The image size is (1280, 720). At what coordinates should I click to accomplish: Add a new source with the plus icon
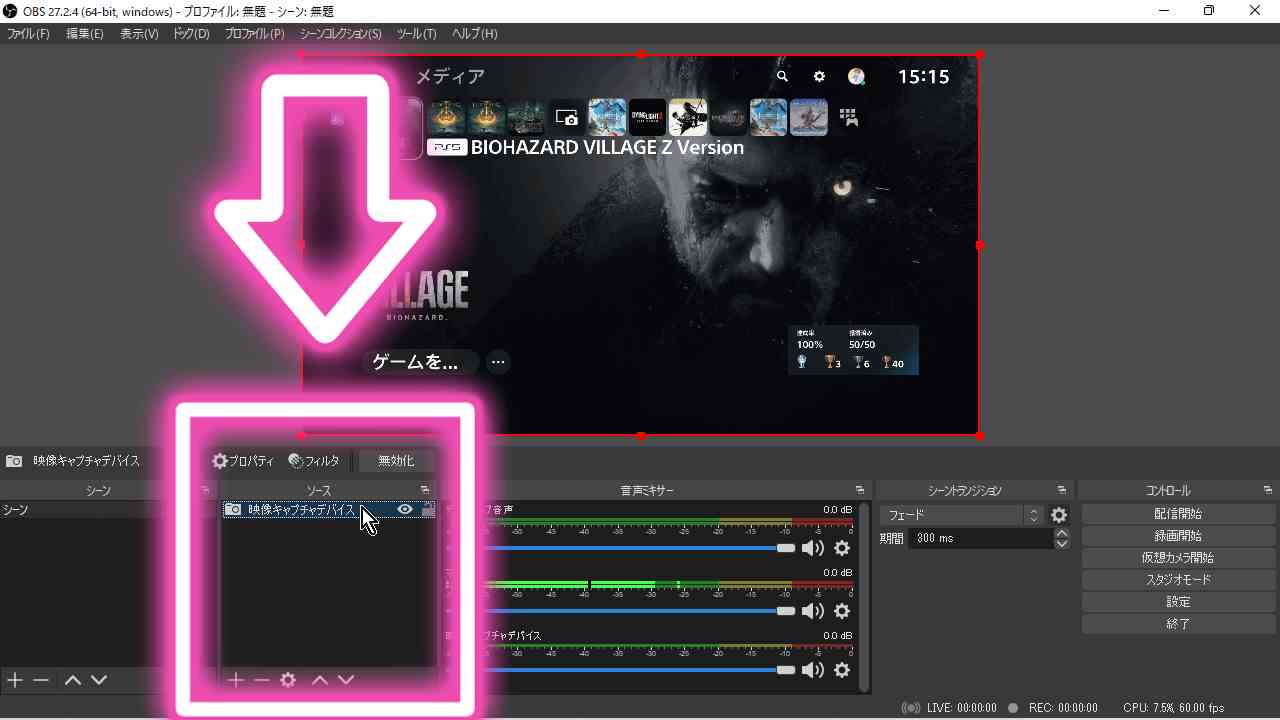pos(235,680)
